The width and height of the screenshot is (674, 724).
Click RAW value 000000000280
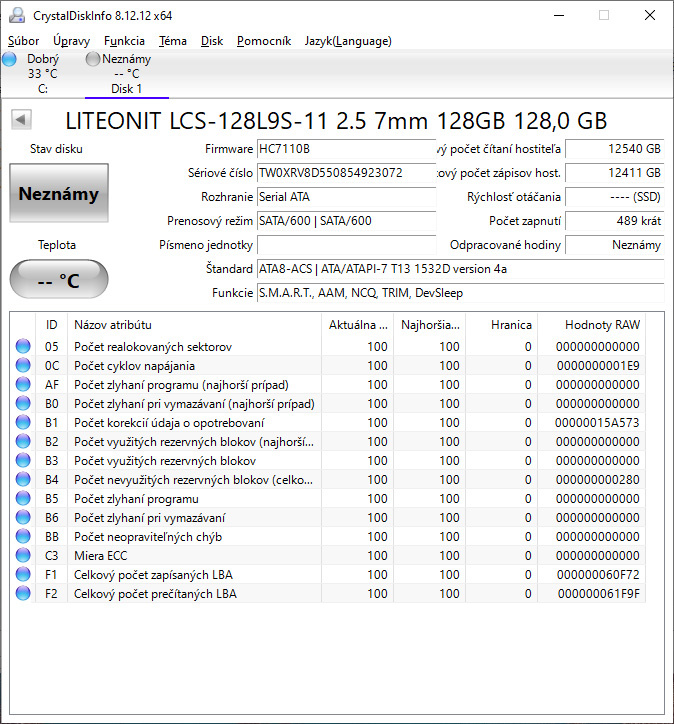click(x=597, y=480)
